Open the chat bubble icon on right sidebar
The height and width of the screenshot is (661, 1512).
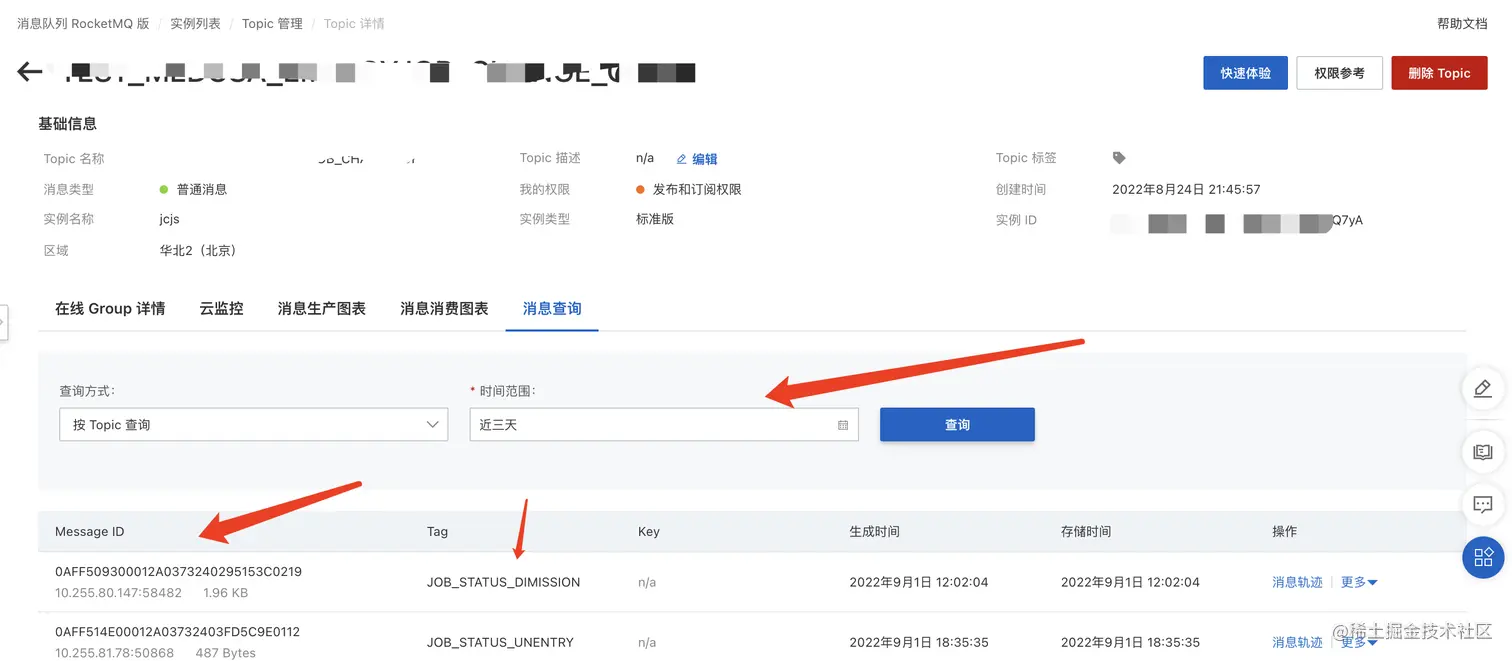click(x=1483, y=504)
